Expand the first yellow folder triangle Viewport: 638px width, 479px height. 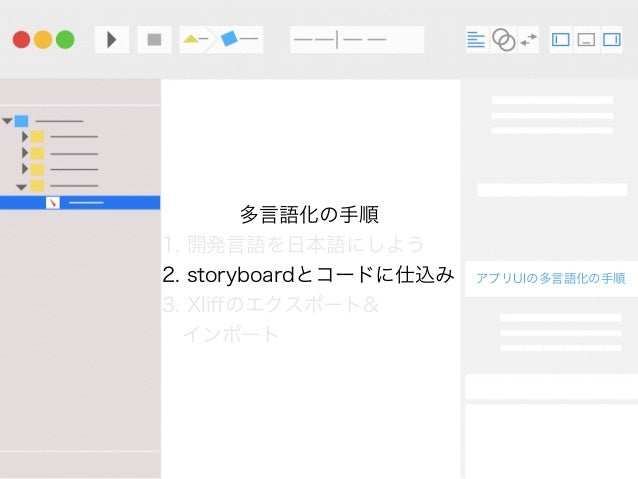(25, 137)
